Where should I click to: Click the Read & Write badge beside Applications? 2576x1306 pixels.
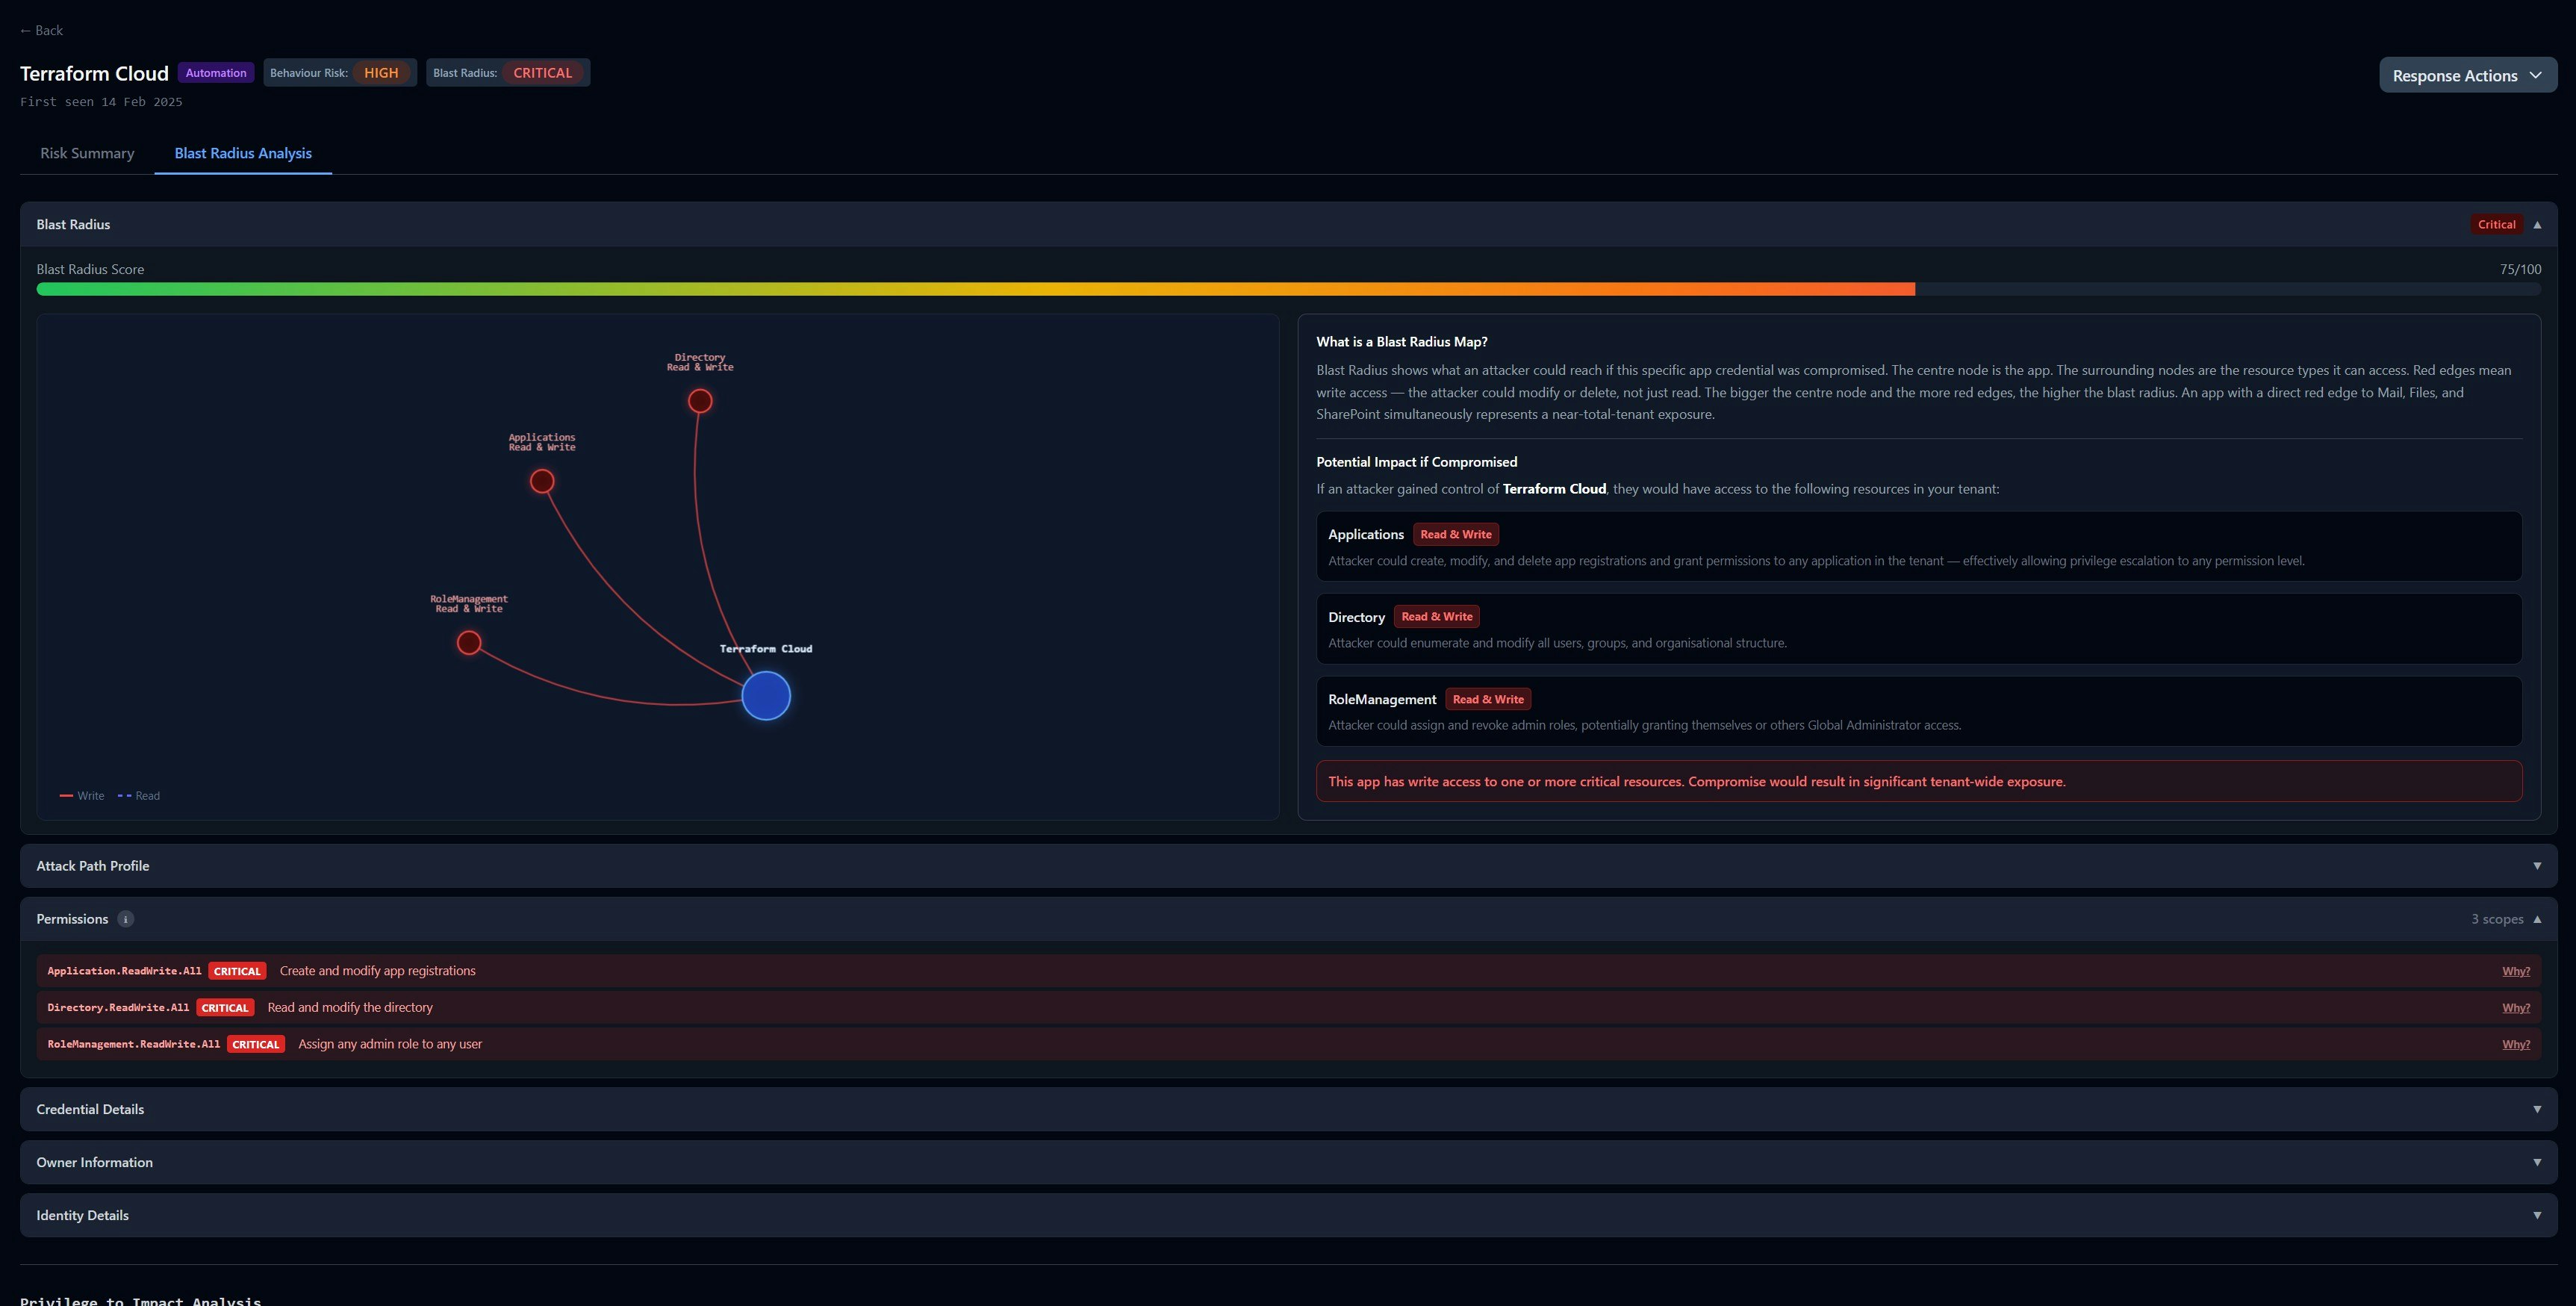click(x=1455, y=534)
